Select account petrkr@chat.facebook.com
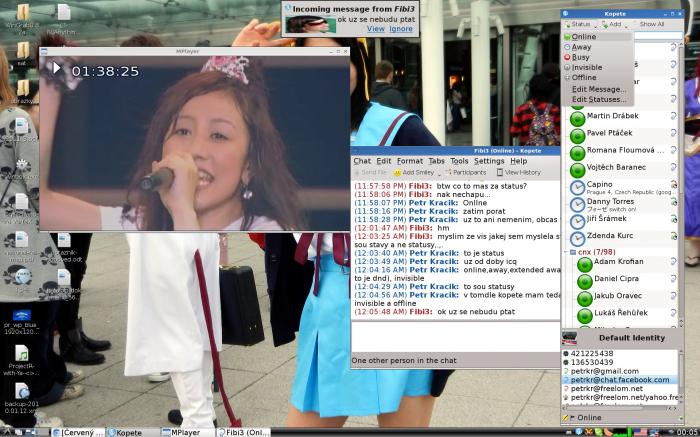 [621, 380]
